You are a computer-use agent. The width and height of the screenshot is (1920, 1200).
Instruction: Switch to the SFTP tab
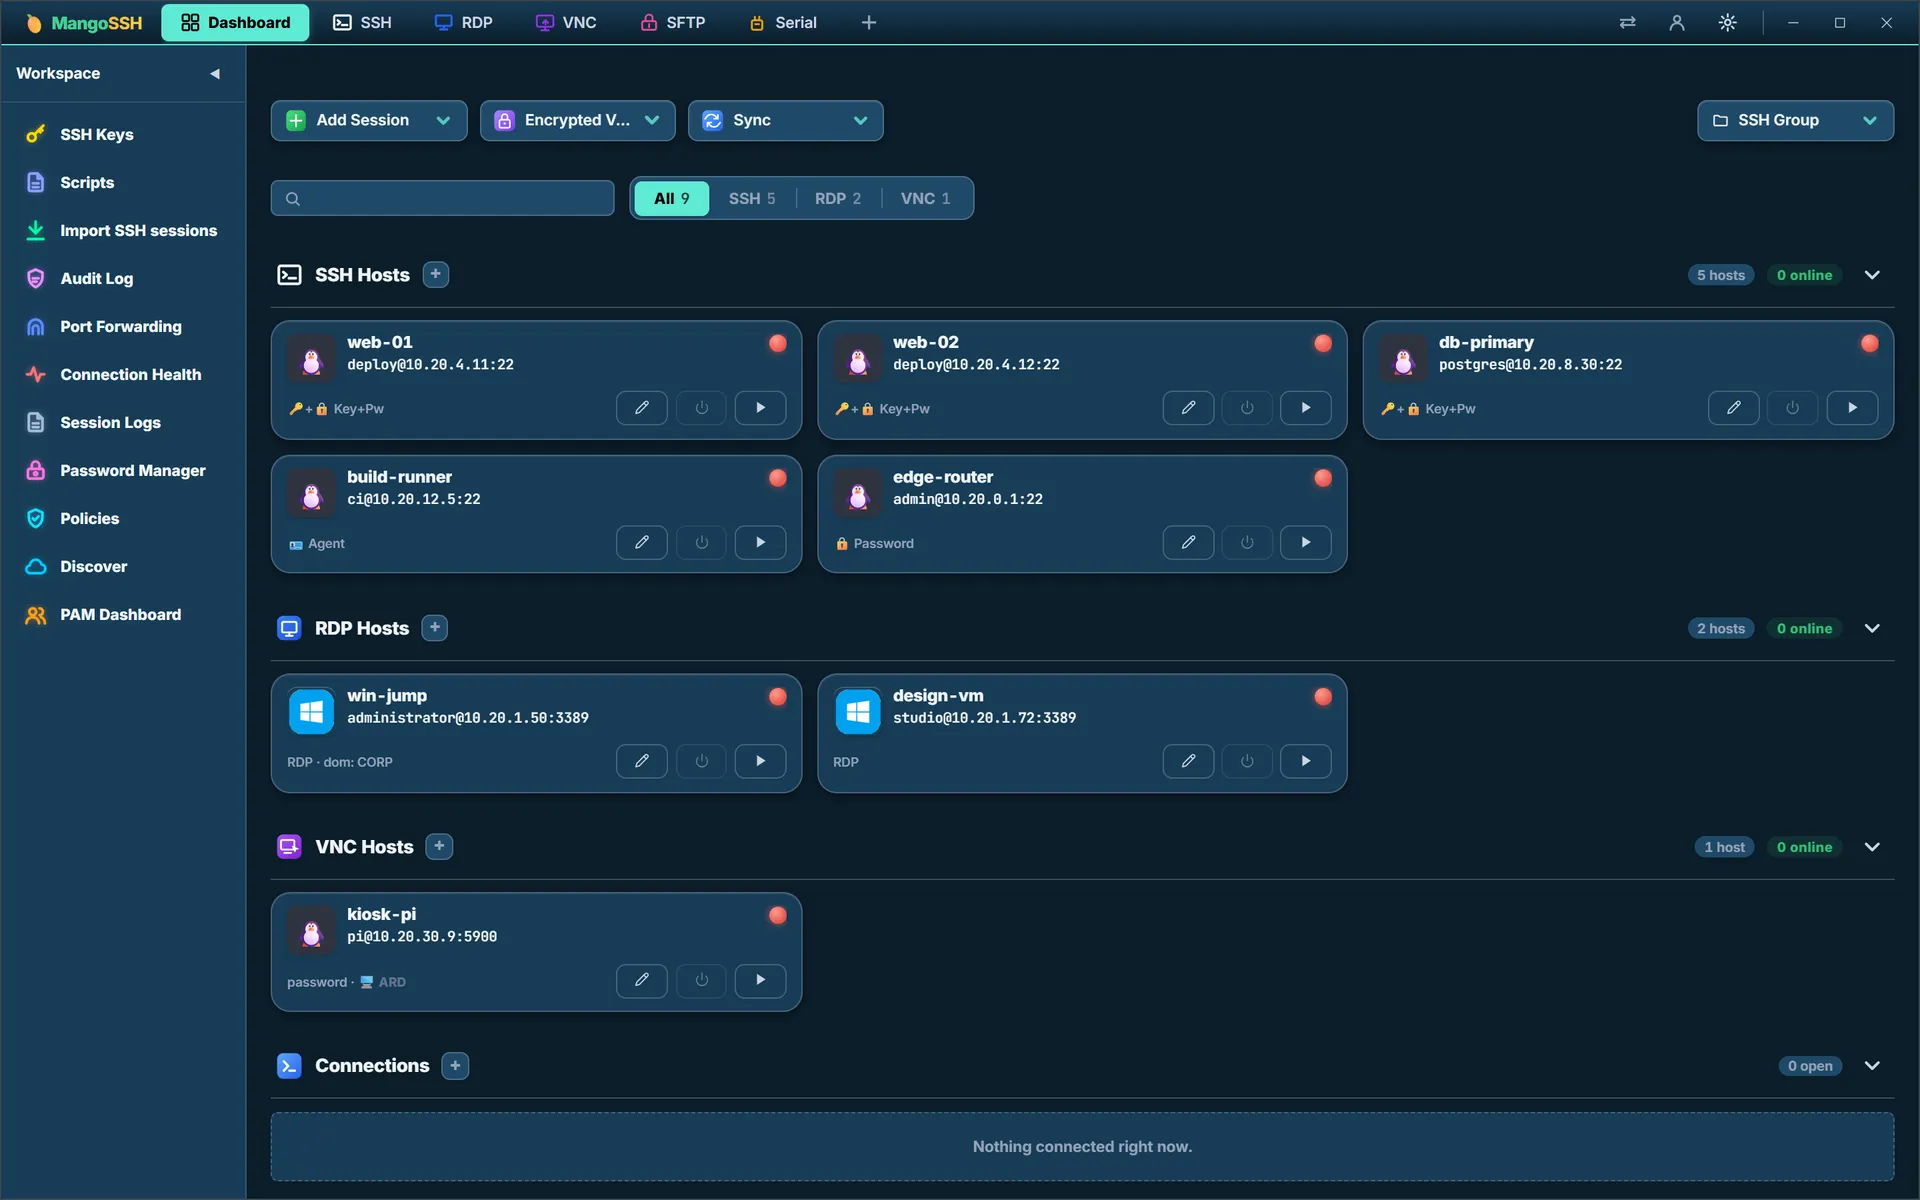(x=673, y=22)
